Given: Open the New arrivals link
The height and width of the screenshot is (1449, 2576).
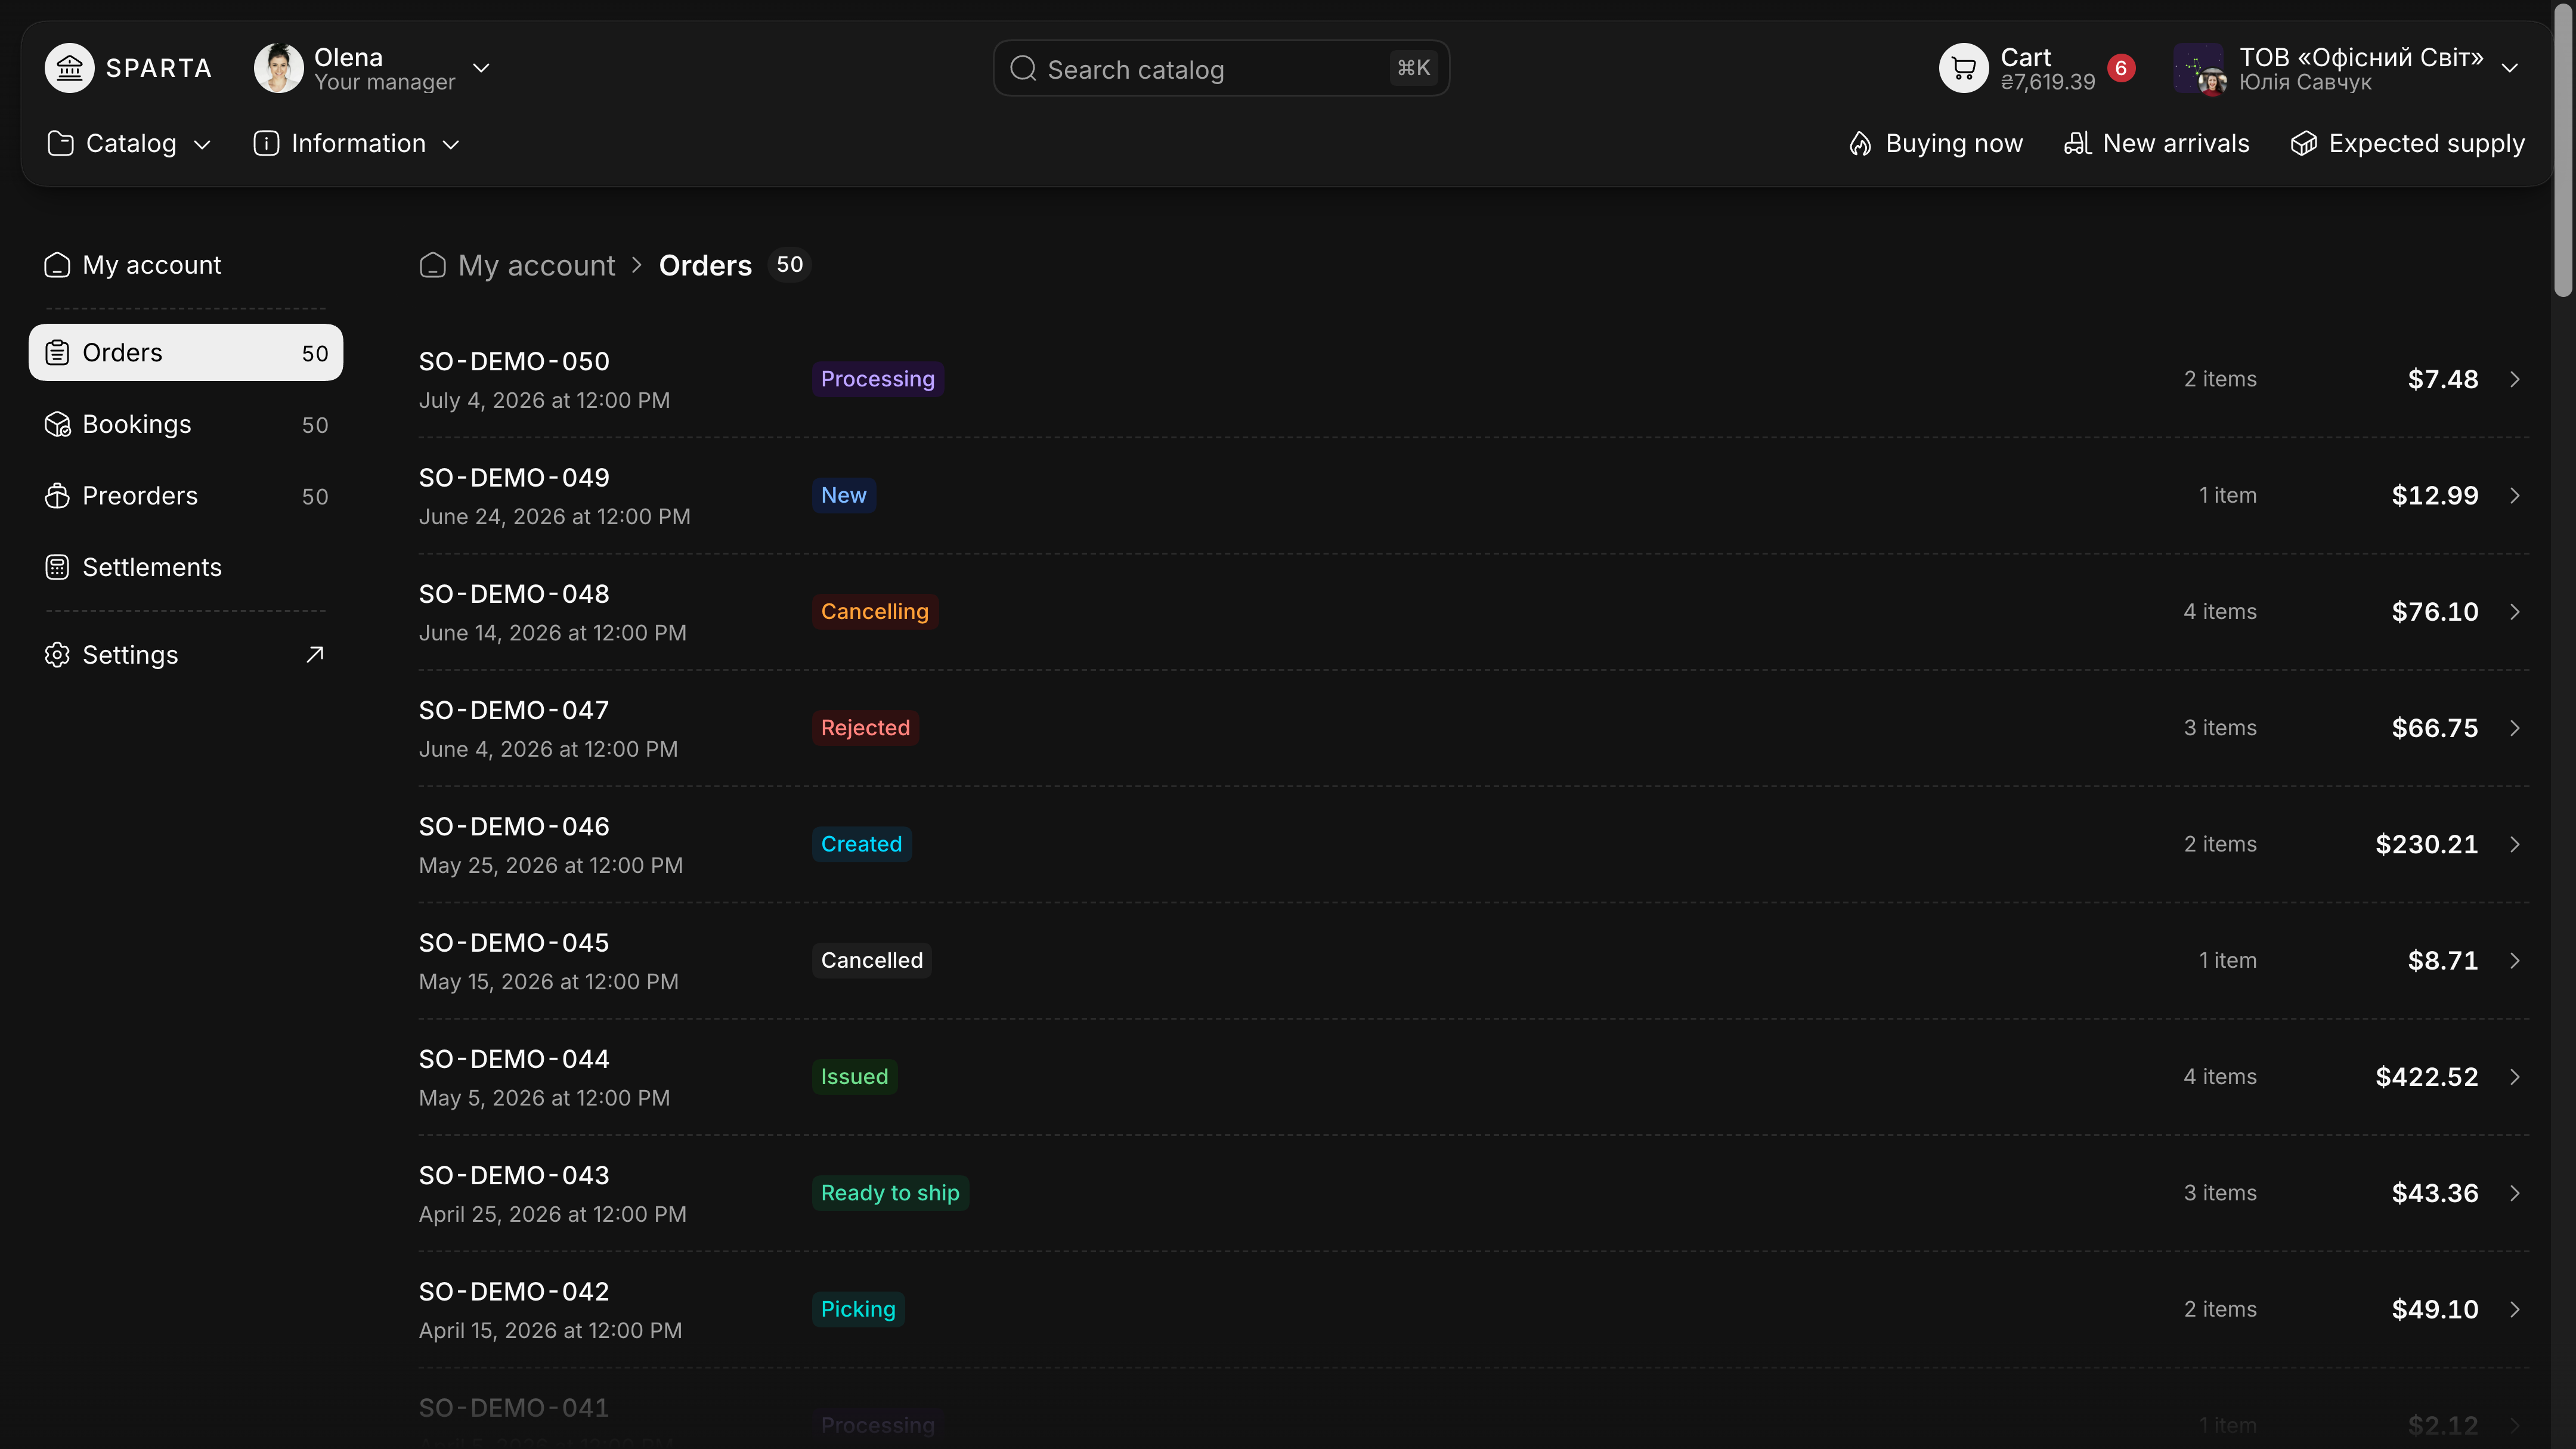Looking at the screenshot, I should [2157, 144].
